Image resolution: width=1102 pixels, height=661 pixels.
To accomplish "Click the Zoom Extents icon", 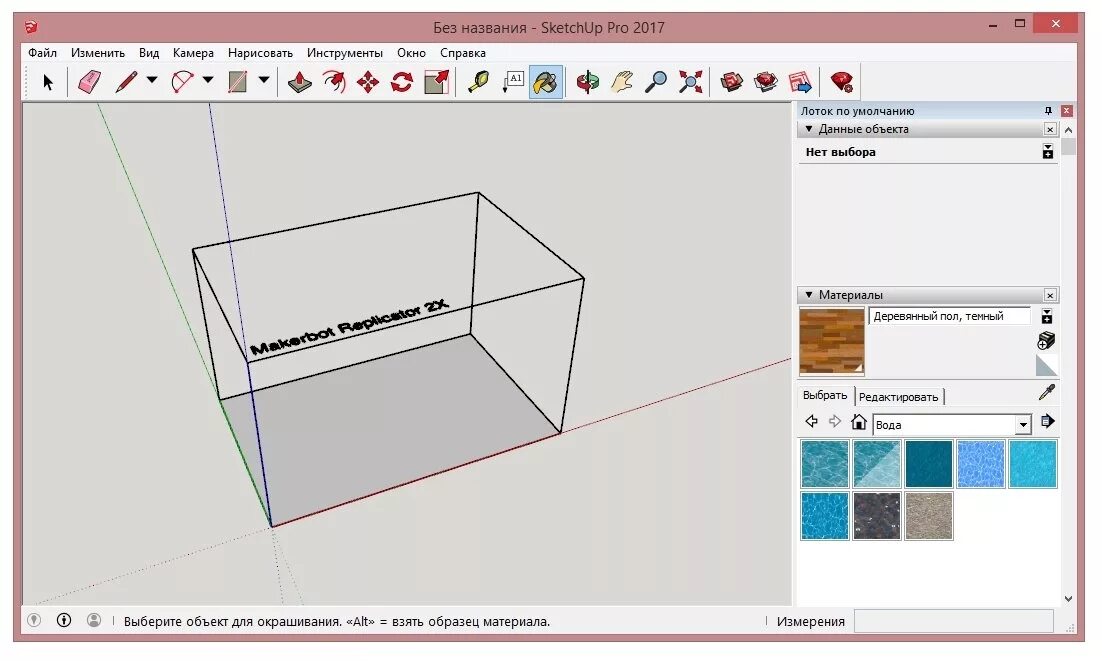I will click(689, 80).
